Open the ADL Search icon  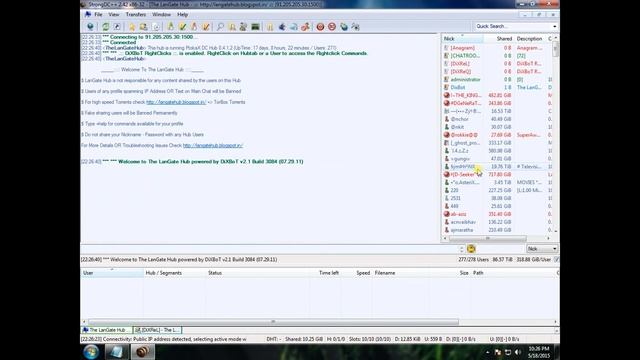coord(232,27)
